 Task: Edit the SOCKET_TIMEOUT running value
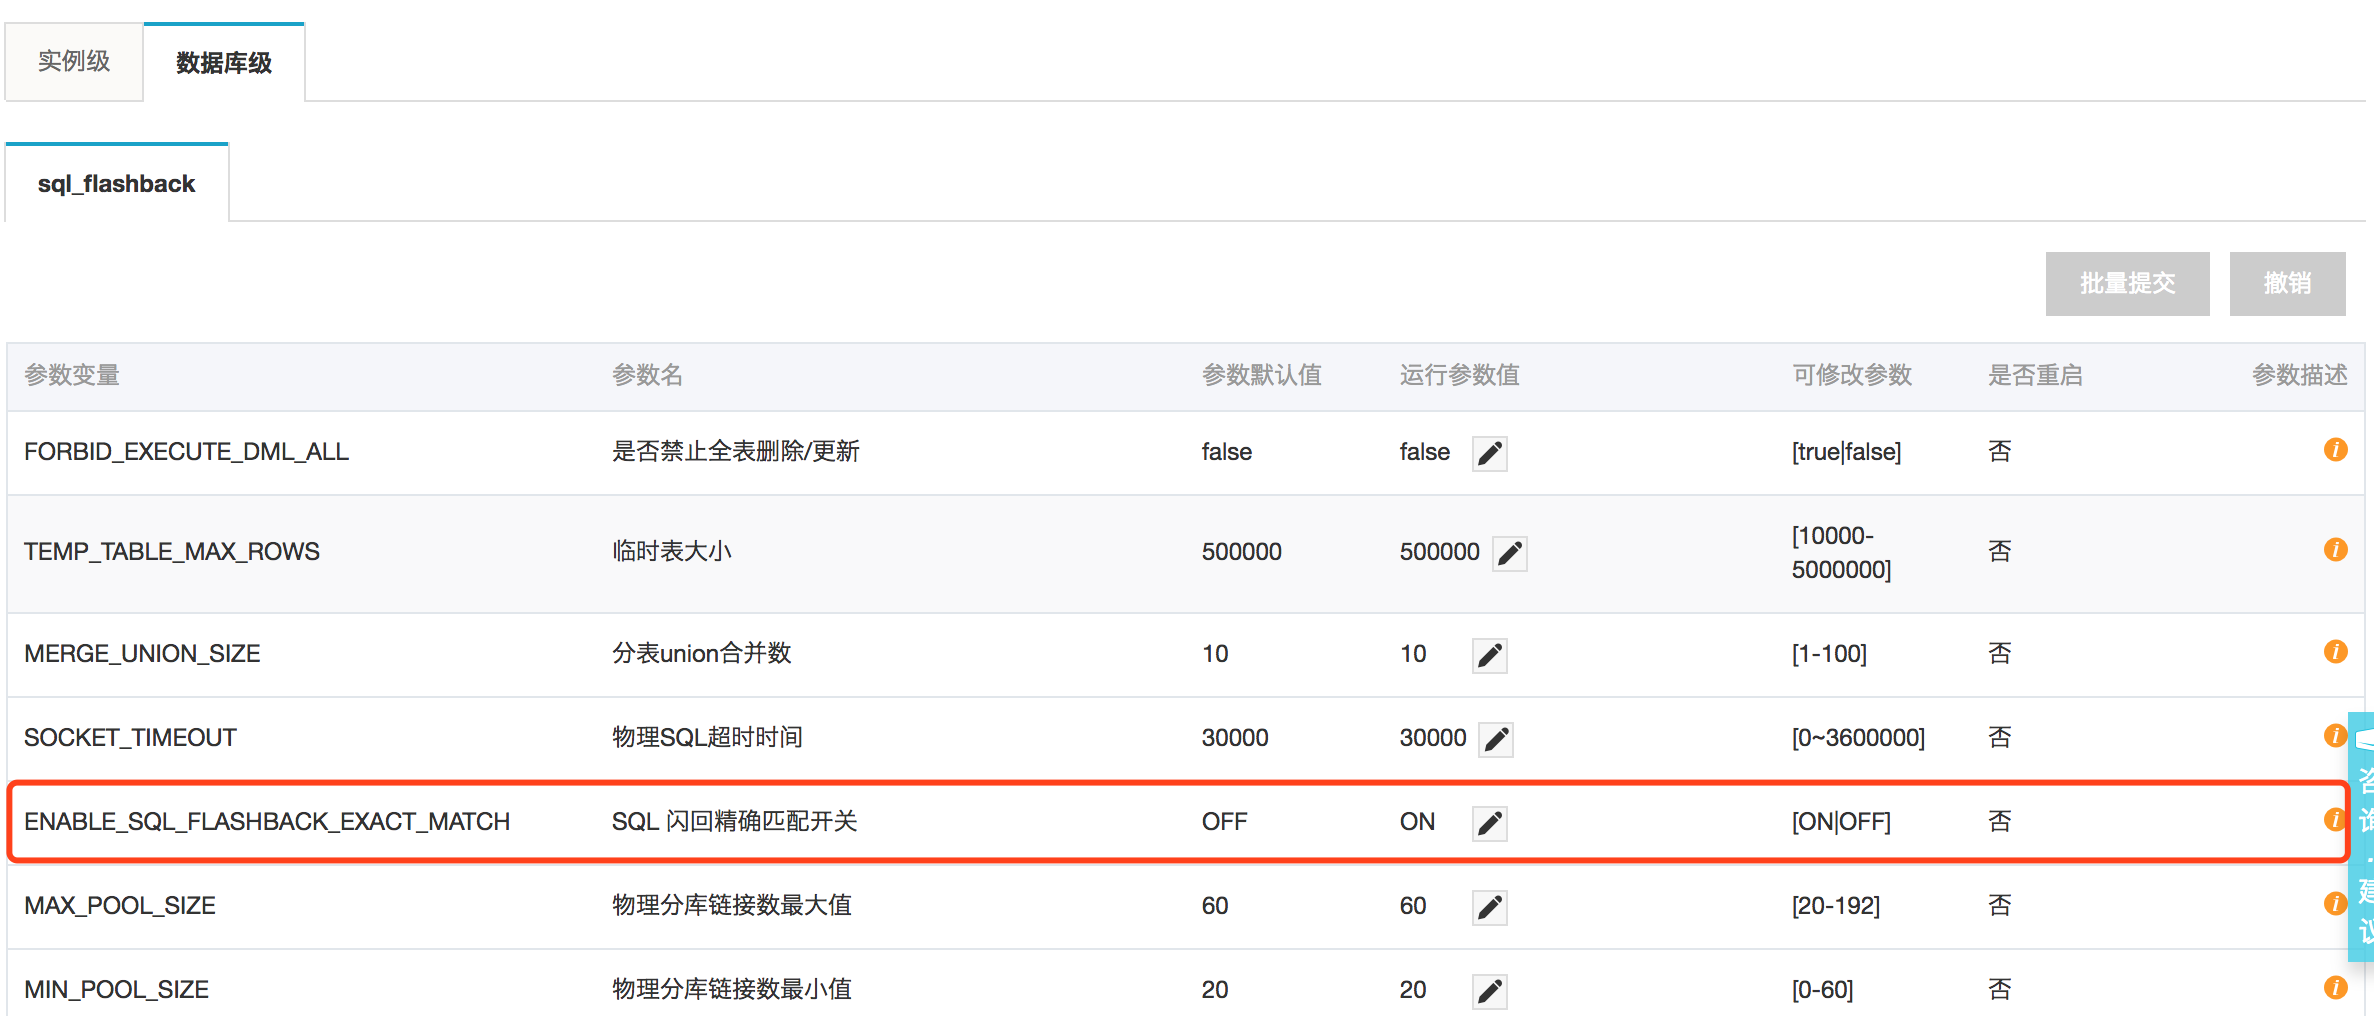1495,739
